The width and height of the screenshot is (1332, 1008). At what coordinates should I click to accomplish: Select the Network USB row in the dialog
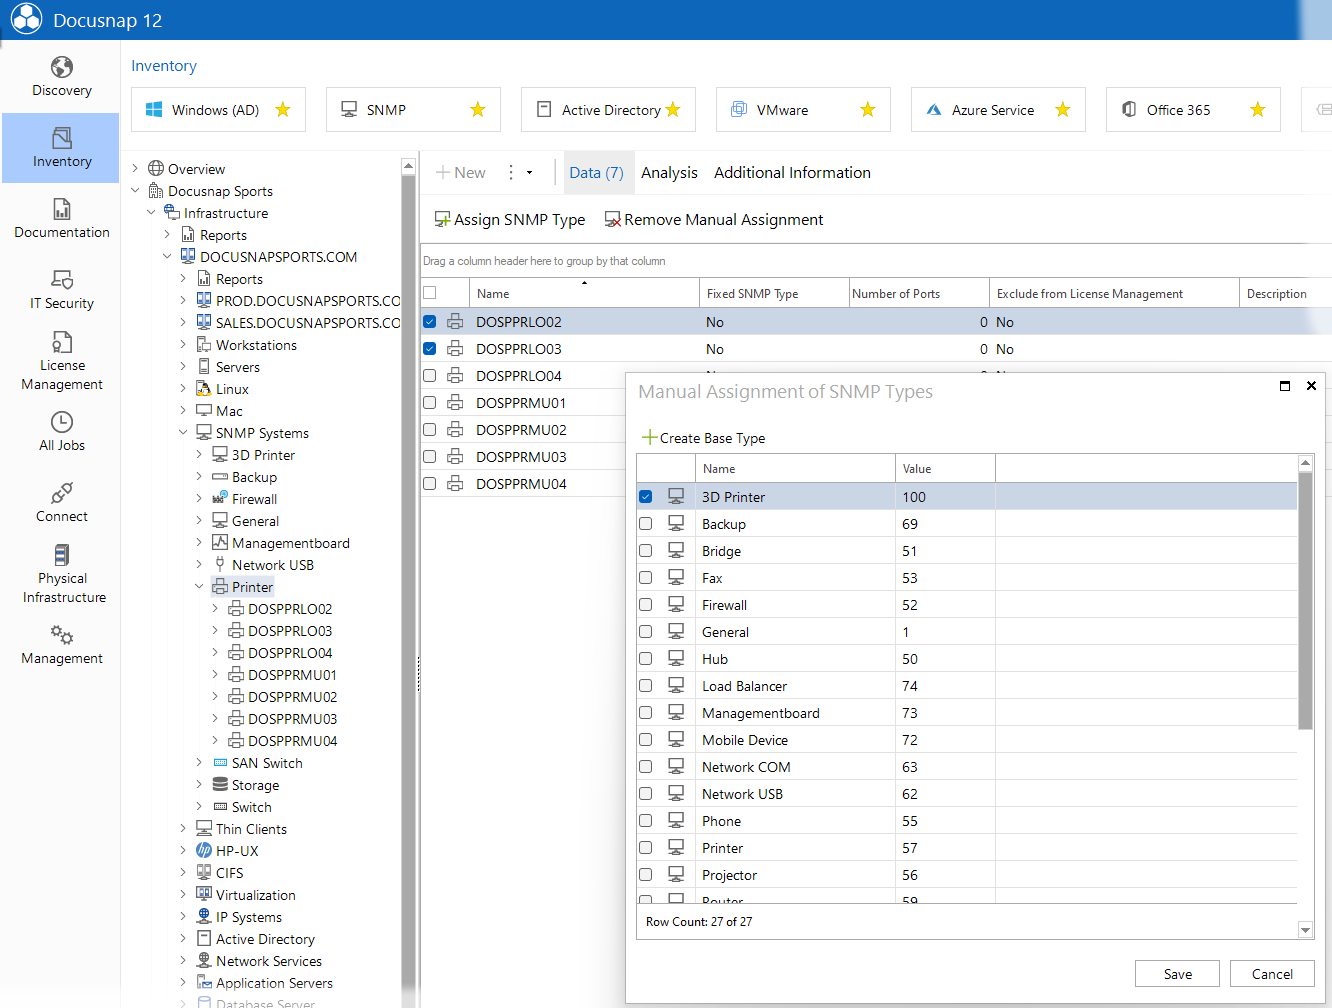[967, 794]
